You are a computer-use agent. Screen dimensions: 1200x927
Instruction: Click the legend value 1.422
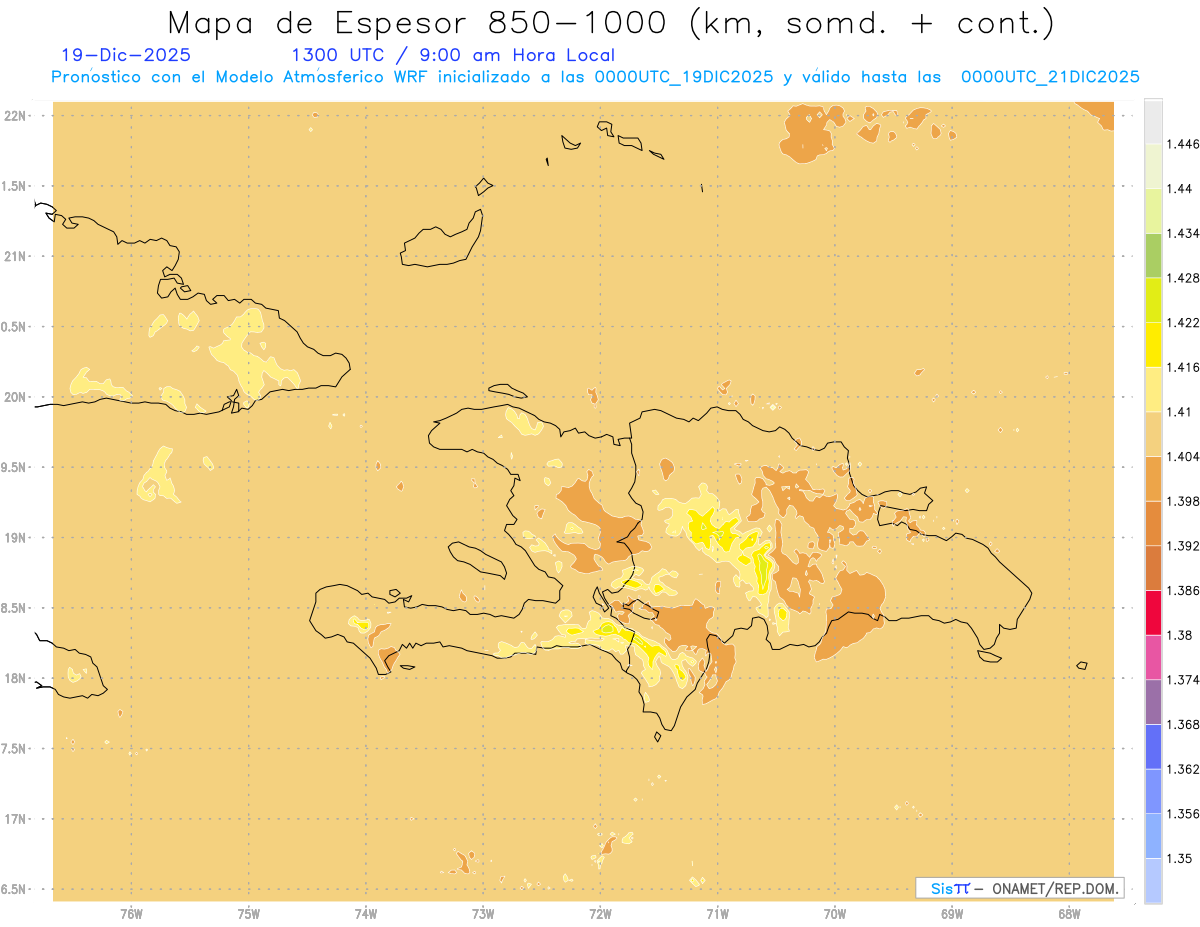point(1184,322)
